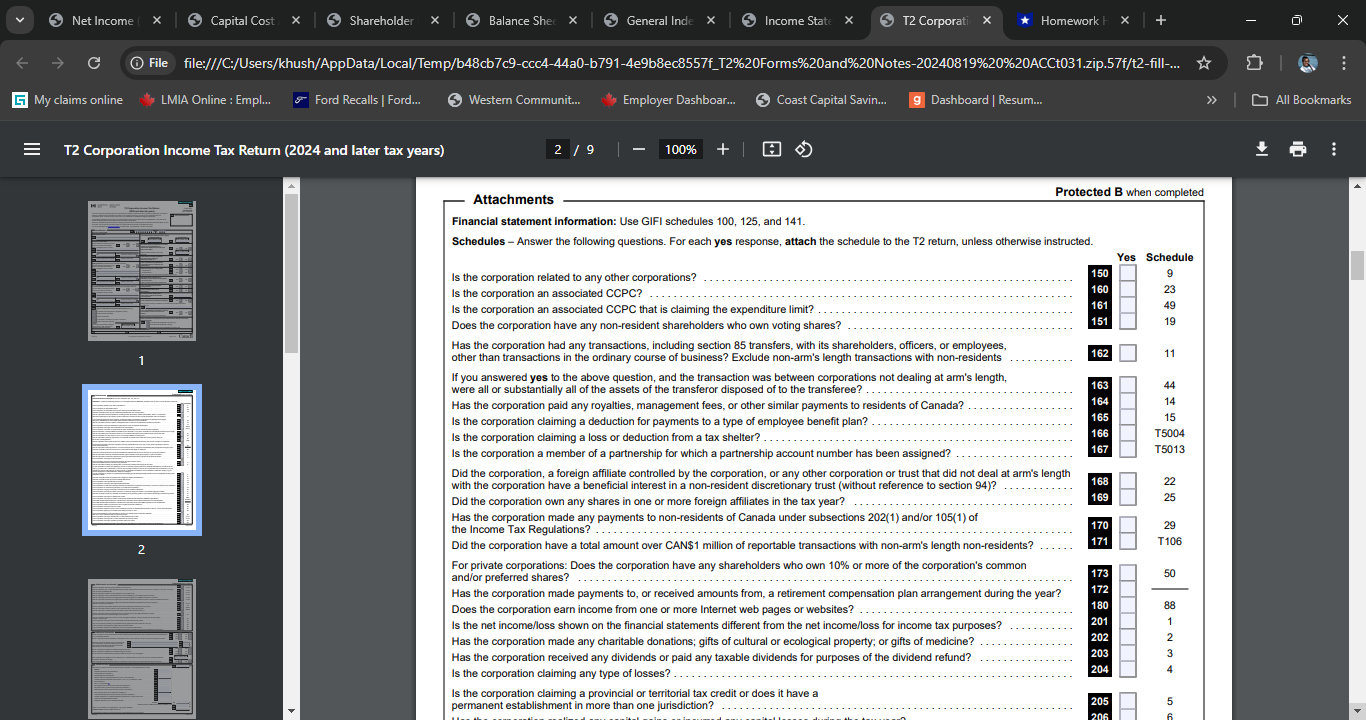The height and width of the screenshot is (720, 1366).
Task: Close the Homework Help tab
Action: pos(1125,20)
